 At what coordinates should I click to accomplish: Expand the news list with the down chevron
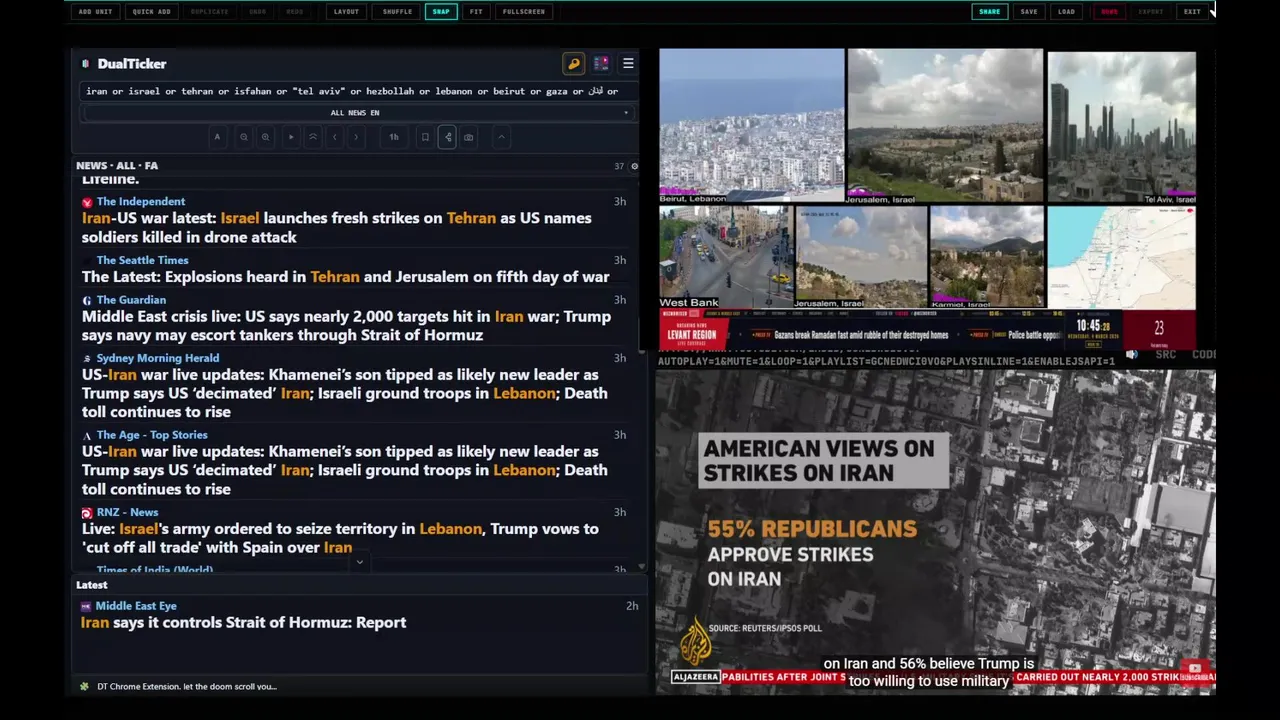[360, 562]
